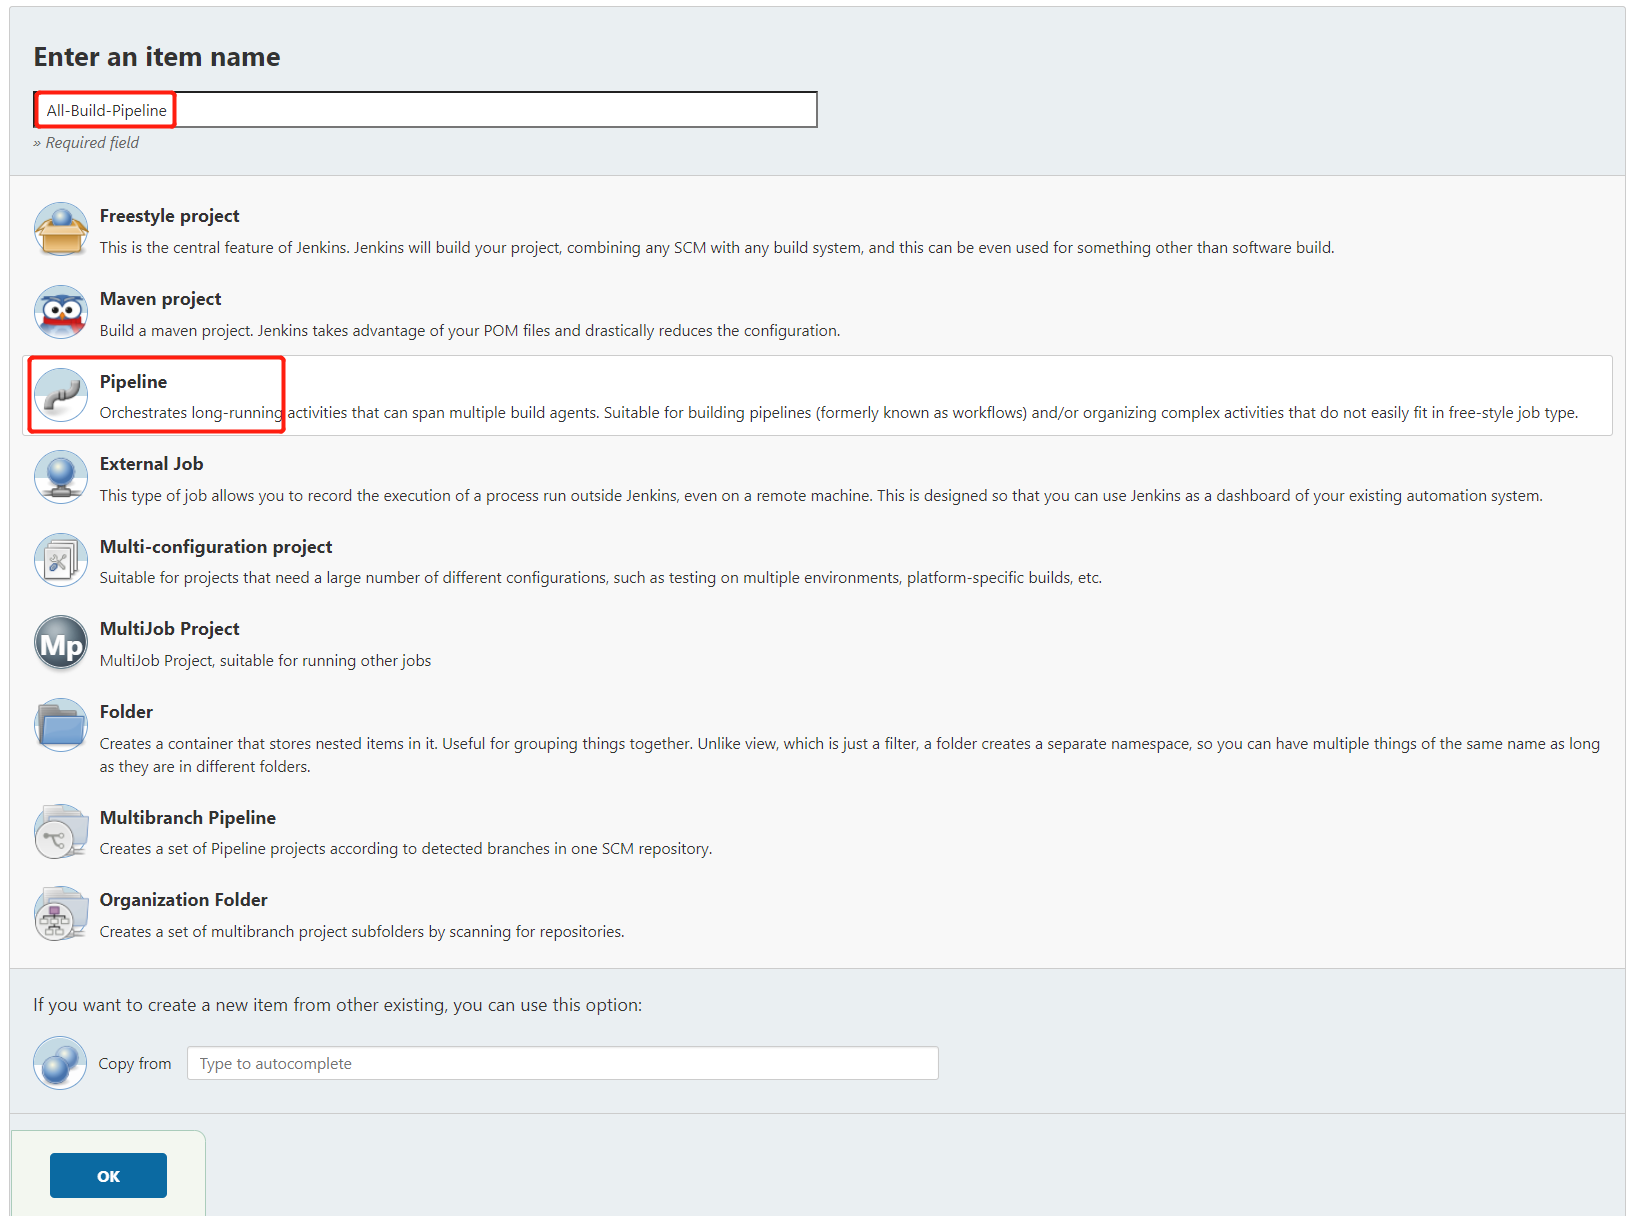Click the Maven project owl icon

tap(61, 312)
